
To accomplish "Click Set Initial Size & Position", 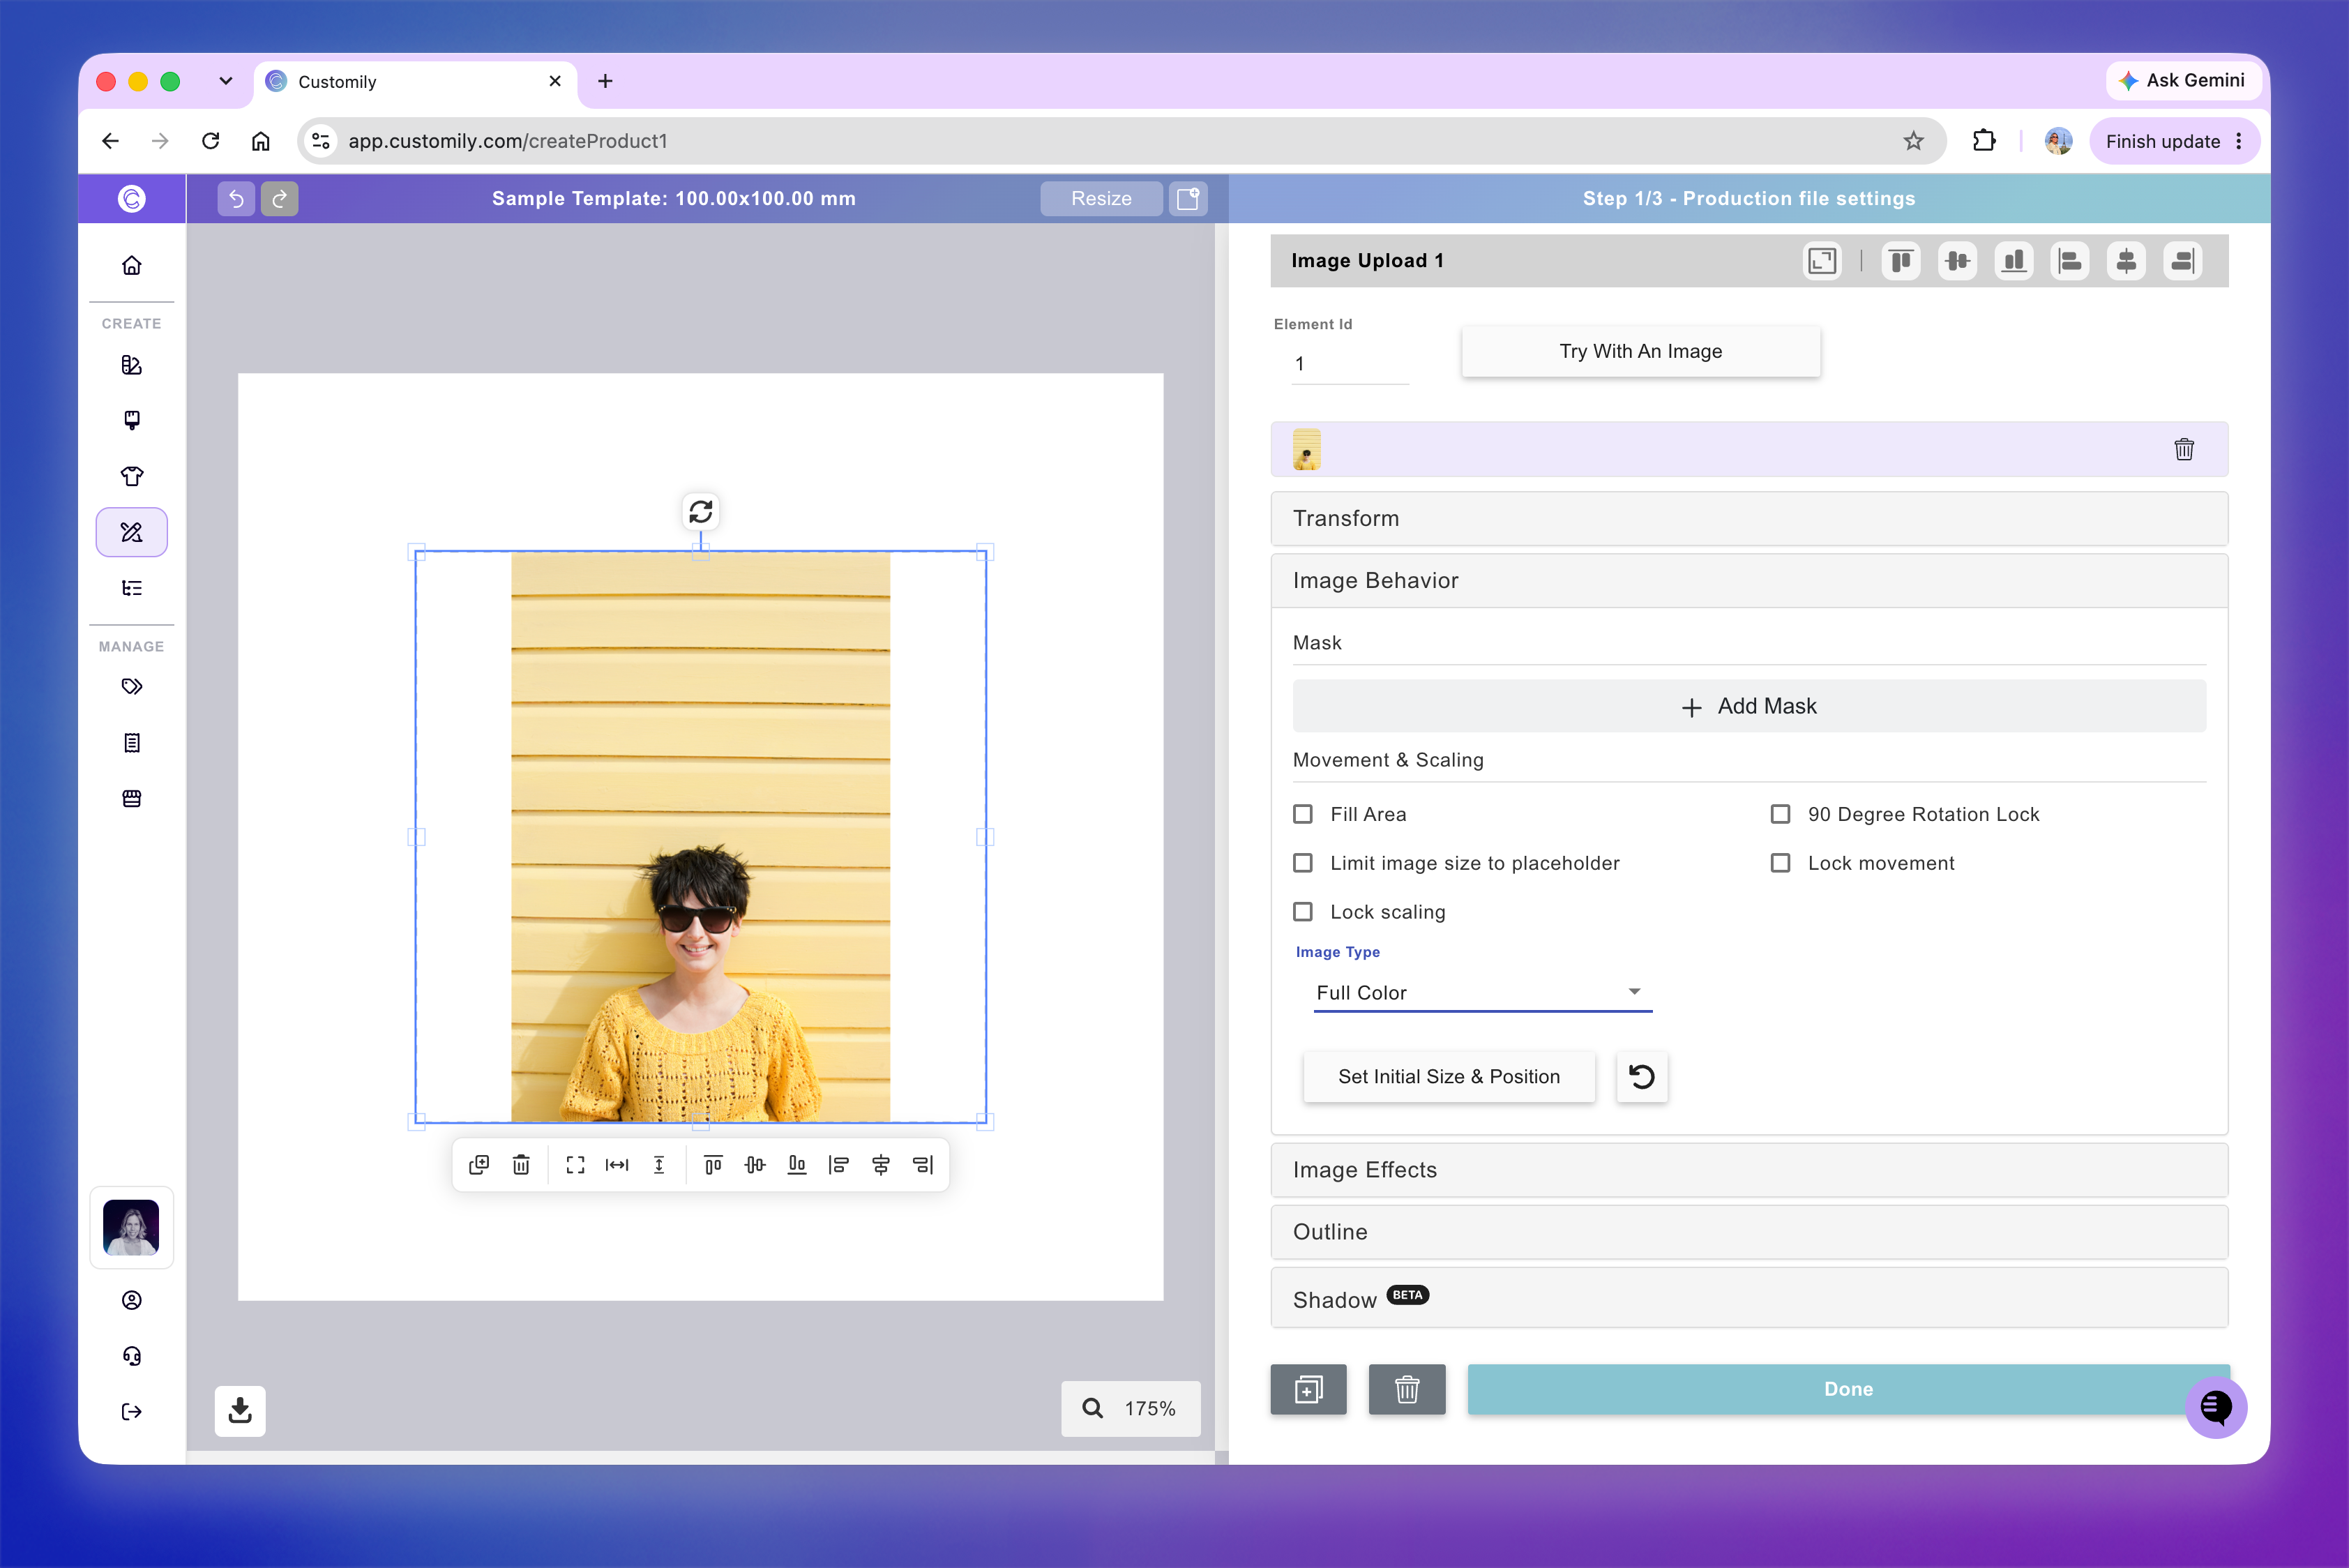I will click(x=1449, y=1076).
